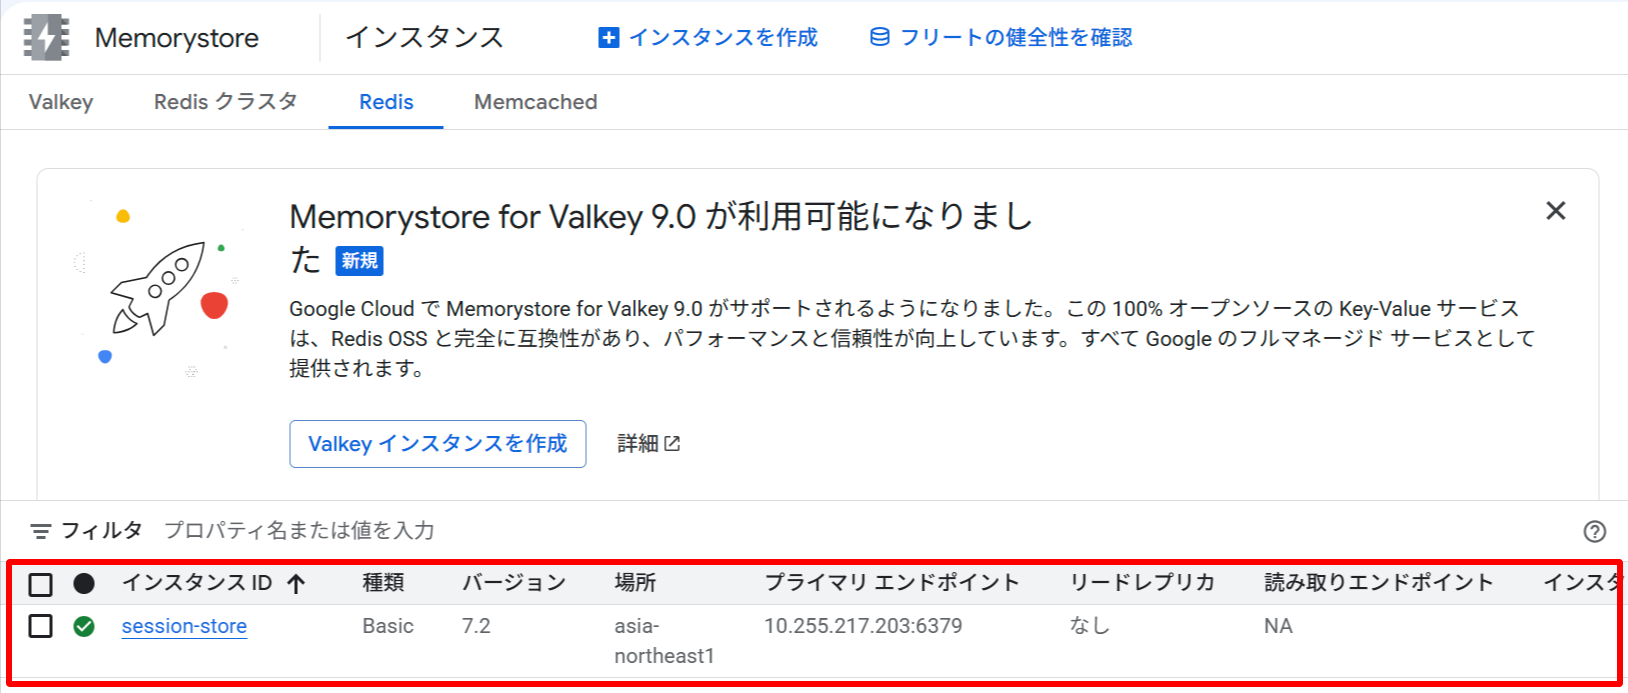
Task: Click the green status check for session-store
Action: pyautogui.click(x=84, y=626)
